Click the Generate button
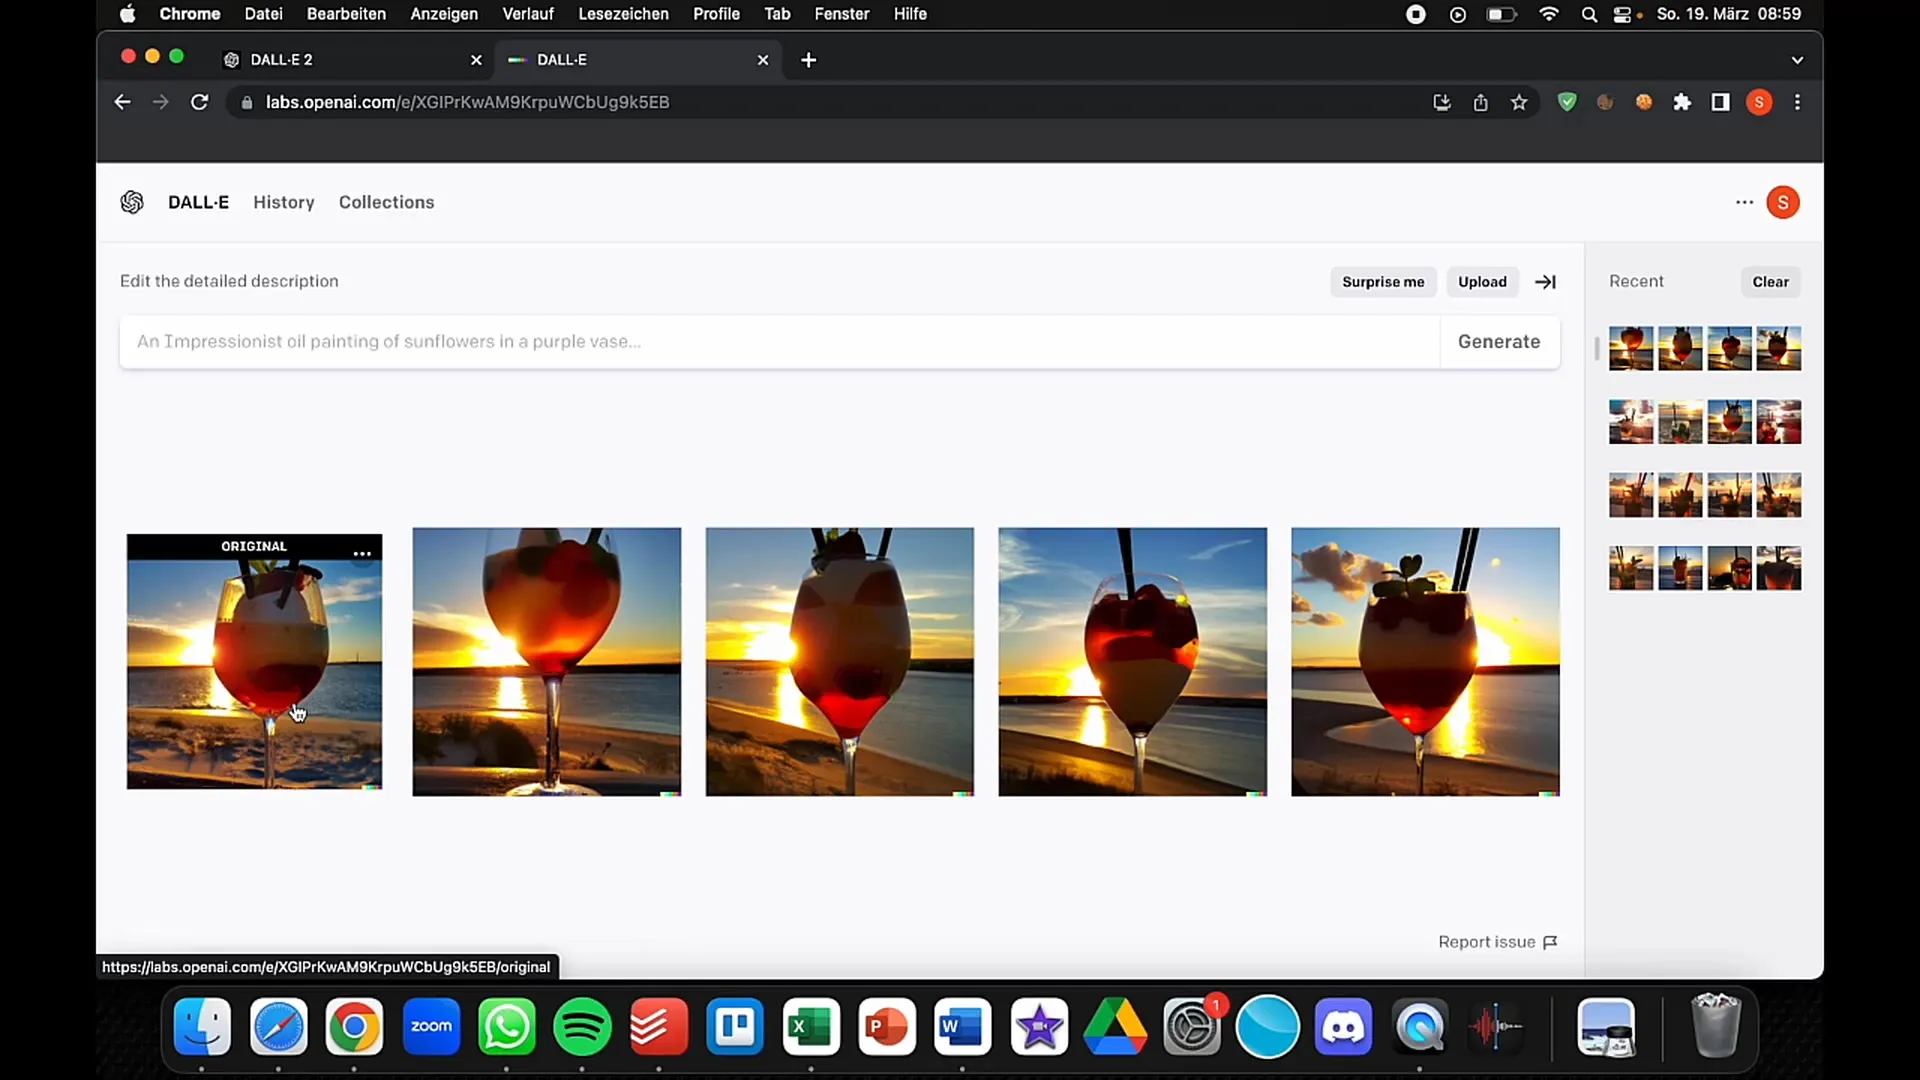The height and width of the screenshot is (1080, 1920). coord(1499,340)
